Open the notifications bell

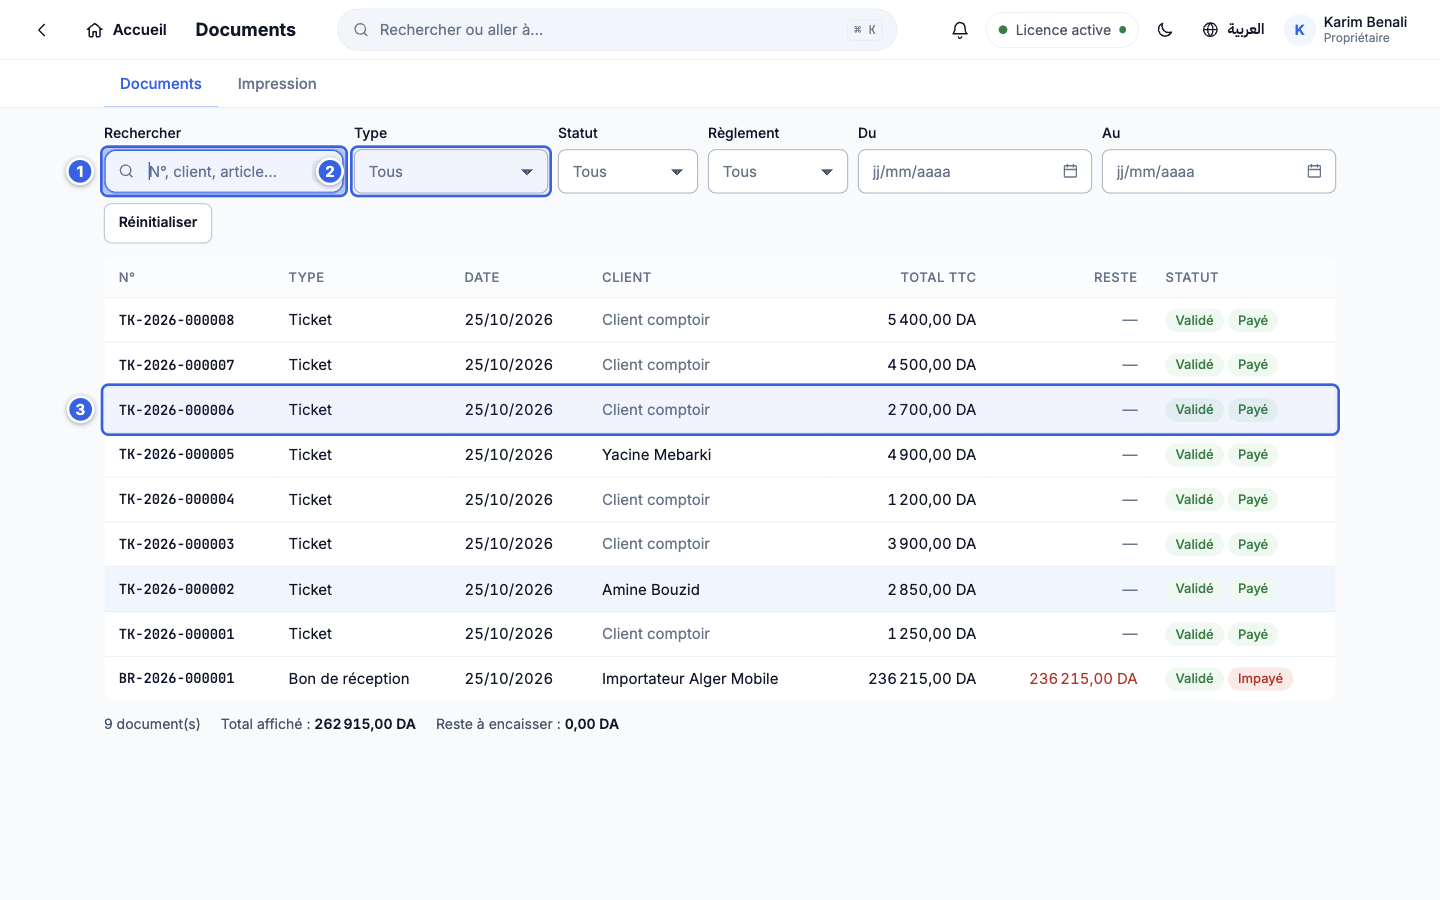click(960, 30)
